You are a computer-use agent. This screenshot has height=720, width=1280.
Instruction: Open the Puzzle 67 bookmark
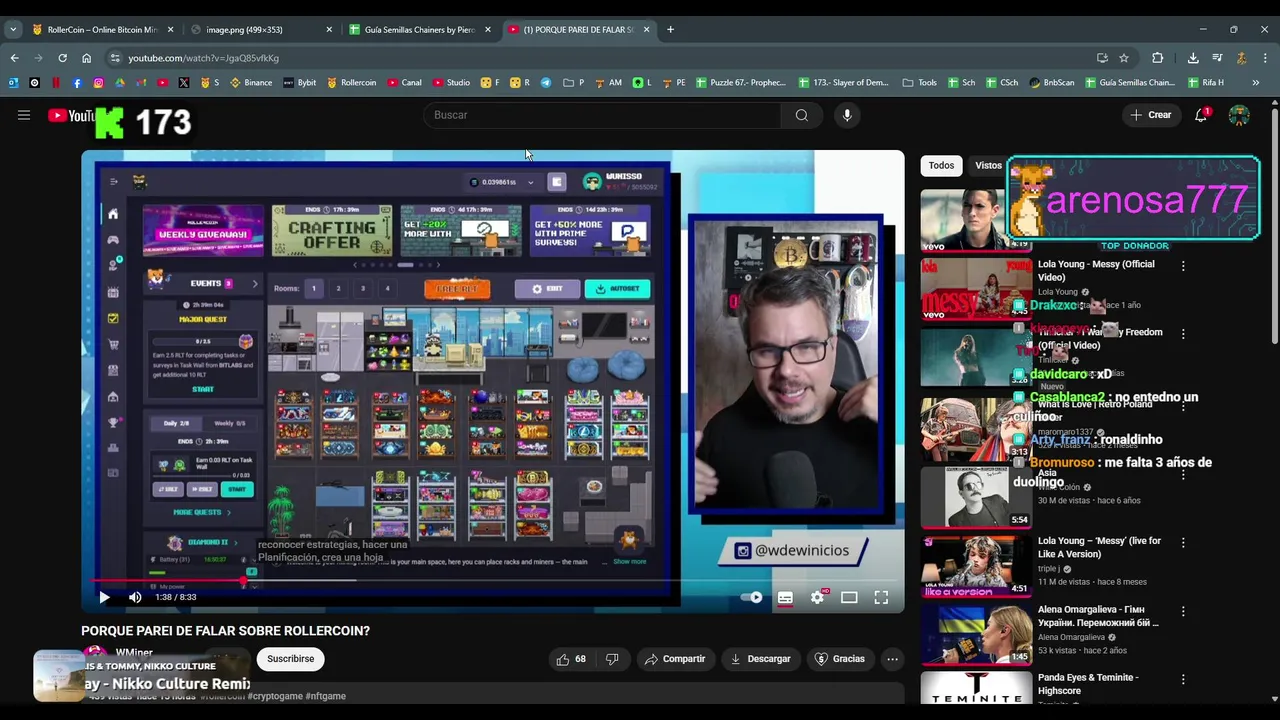(741, 83)
